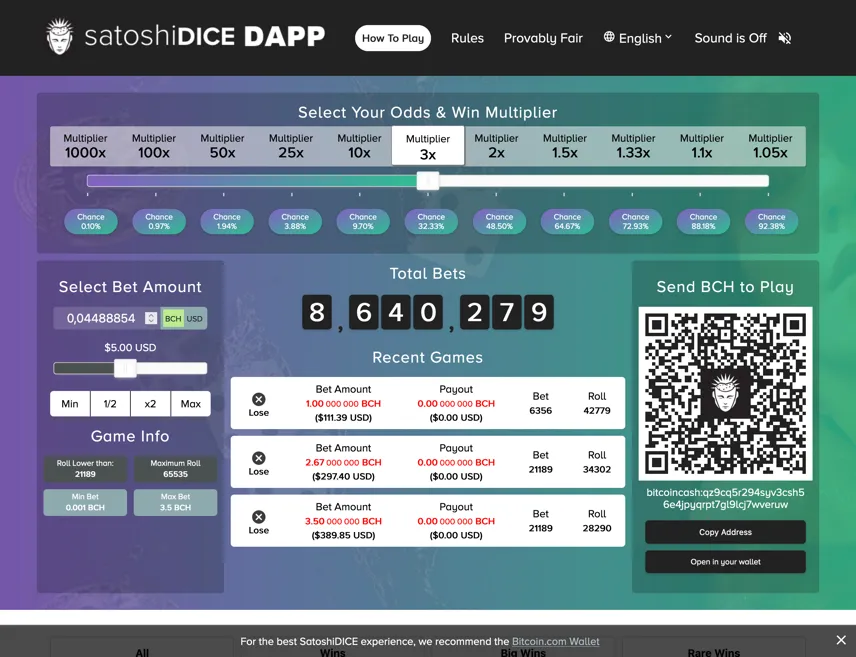Click Open in your wallet button

pyautogui.click(x=725, y=561)
